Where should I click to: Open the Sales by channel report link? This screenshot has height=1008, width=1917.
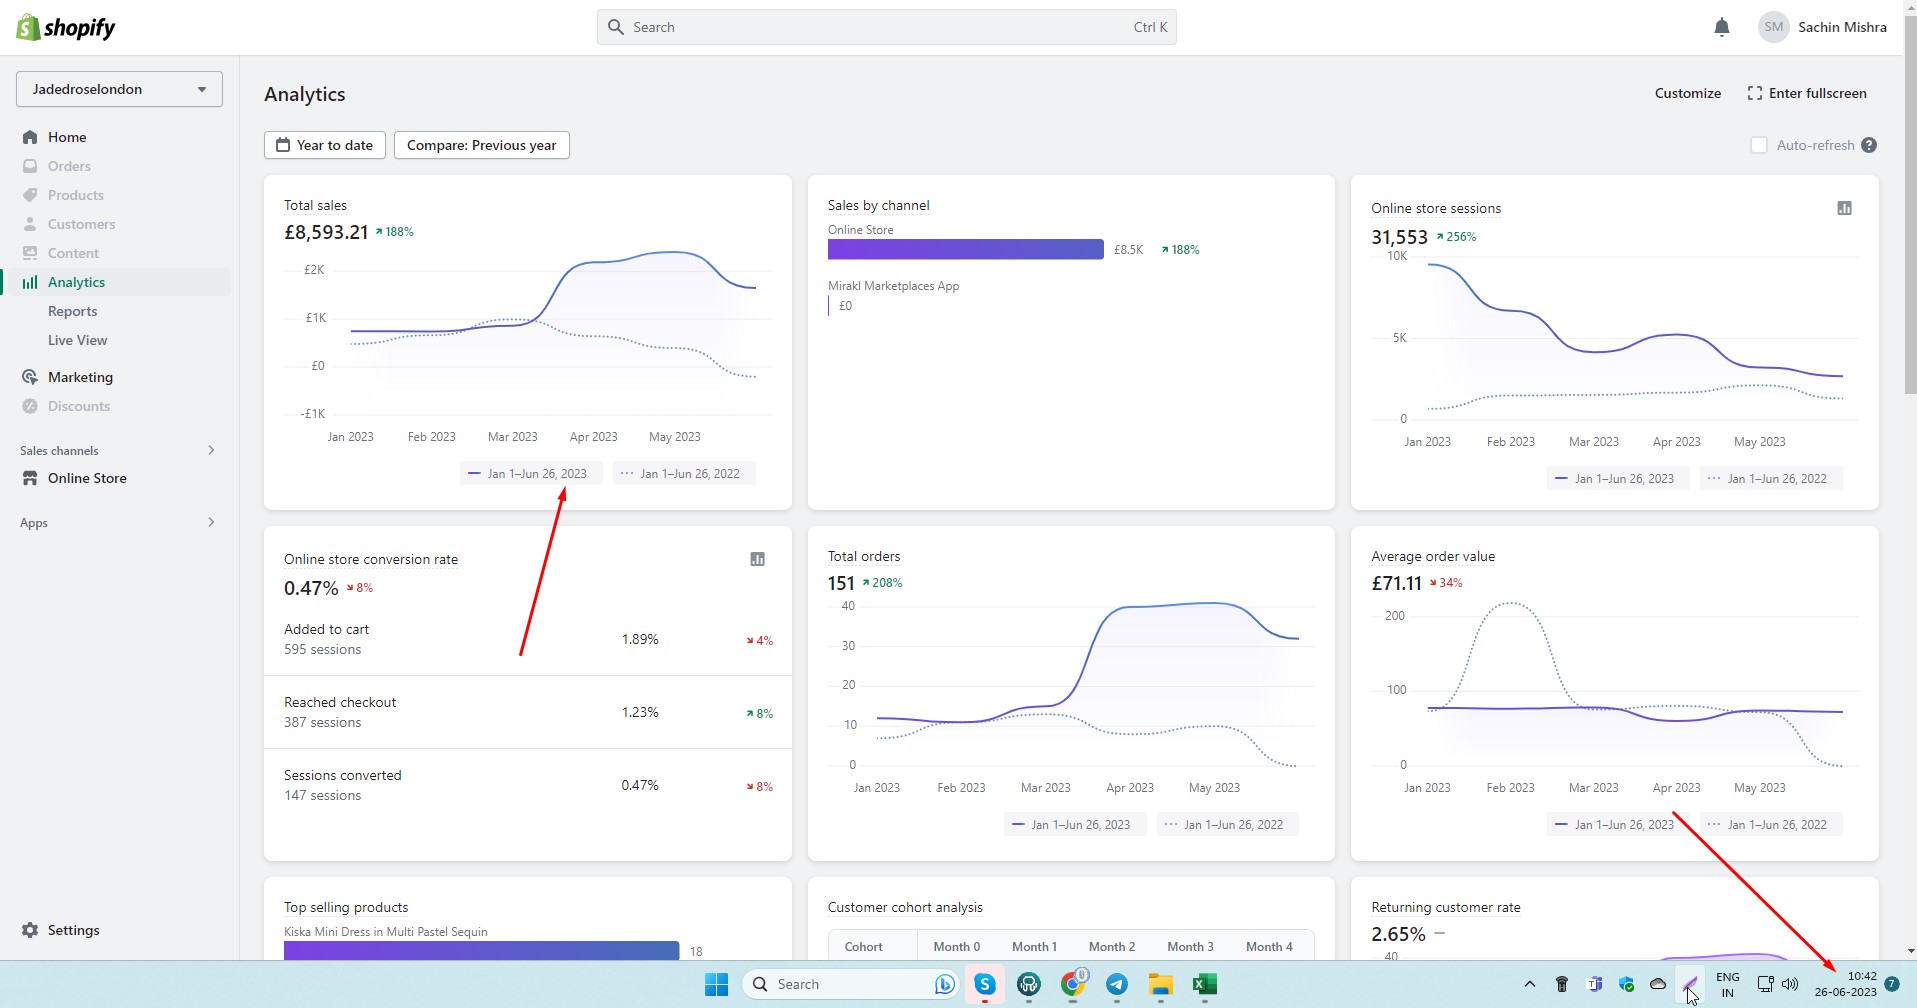[878, 205]
